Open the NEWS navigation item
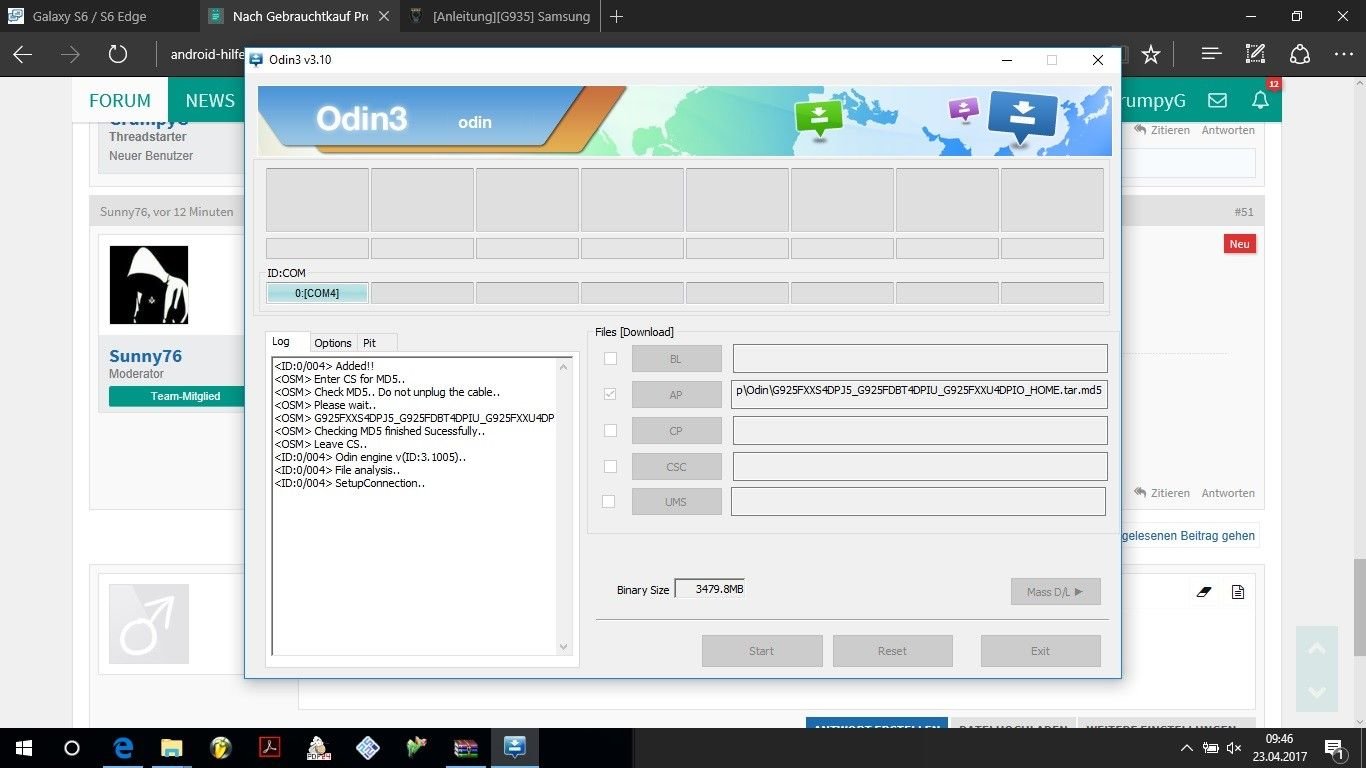The image size is (1366, 768). click(x=210, y=100)
